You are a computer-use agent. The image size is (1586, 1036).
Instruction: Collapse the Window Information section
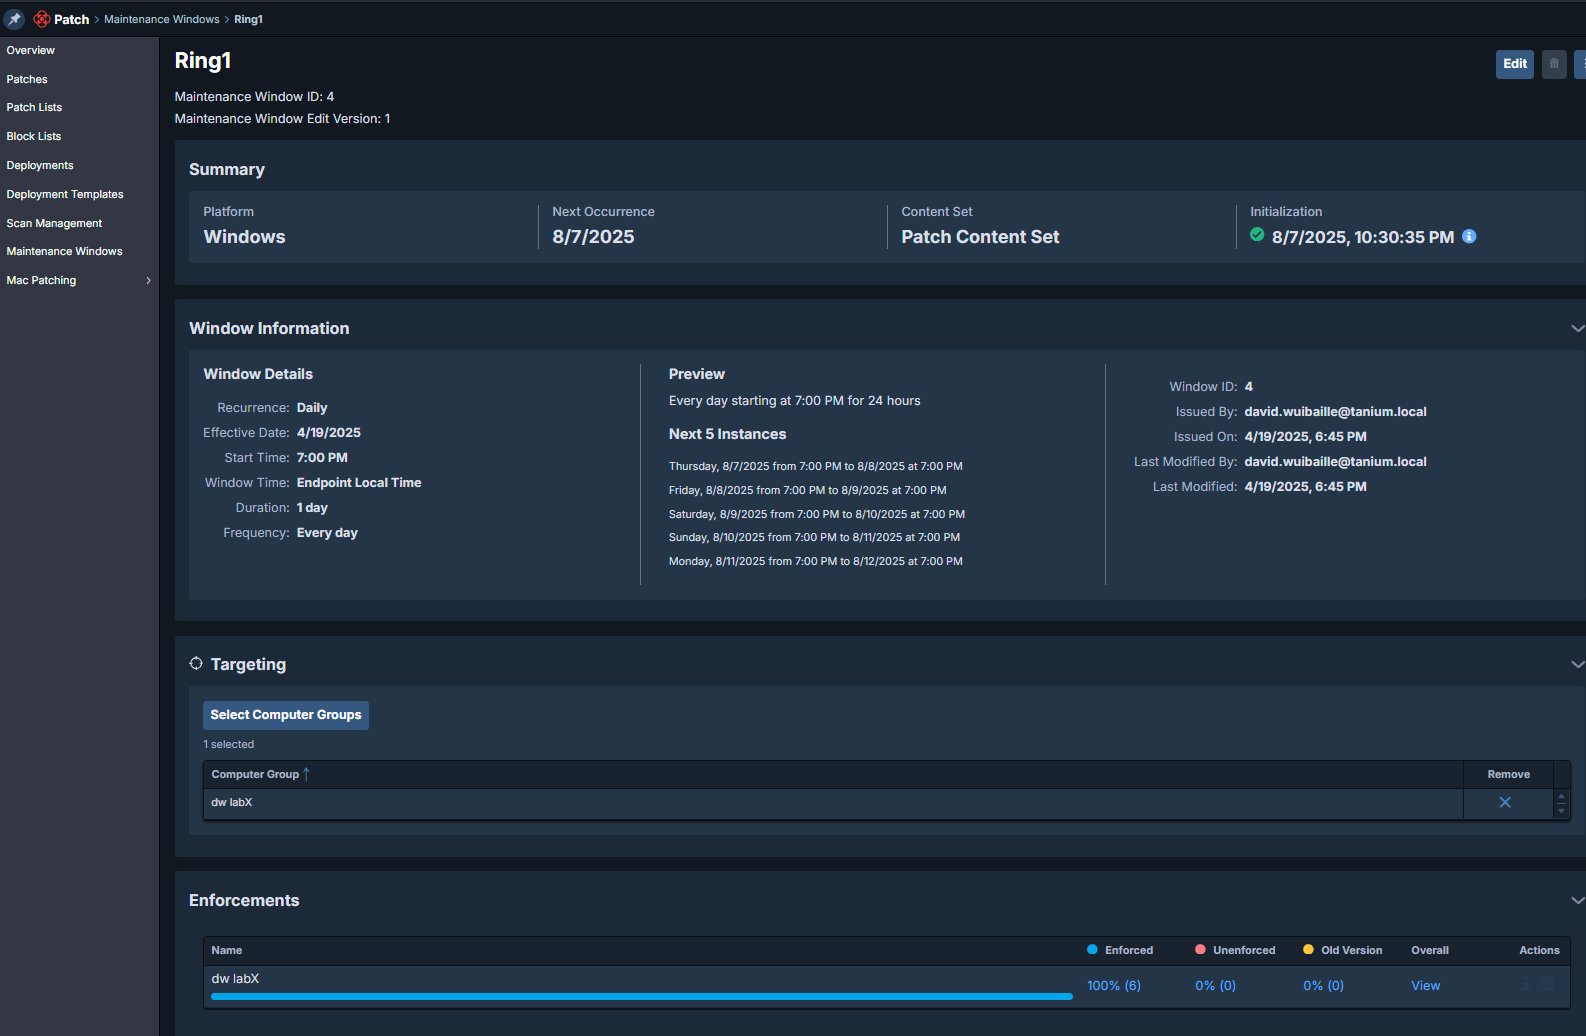tap(1577, 329)
